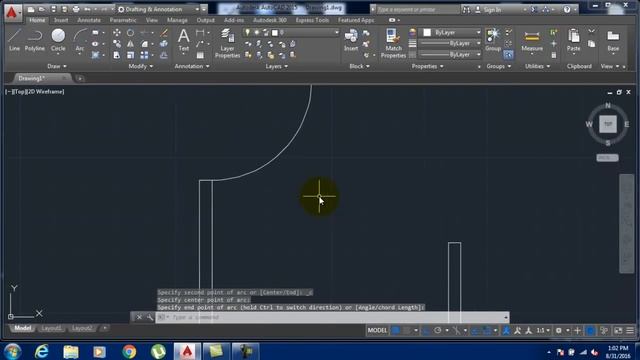
Task: Click the Paste icon
Action: [x=573, y=40]
